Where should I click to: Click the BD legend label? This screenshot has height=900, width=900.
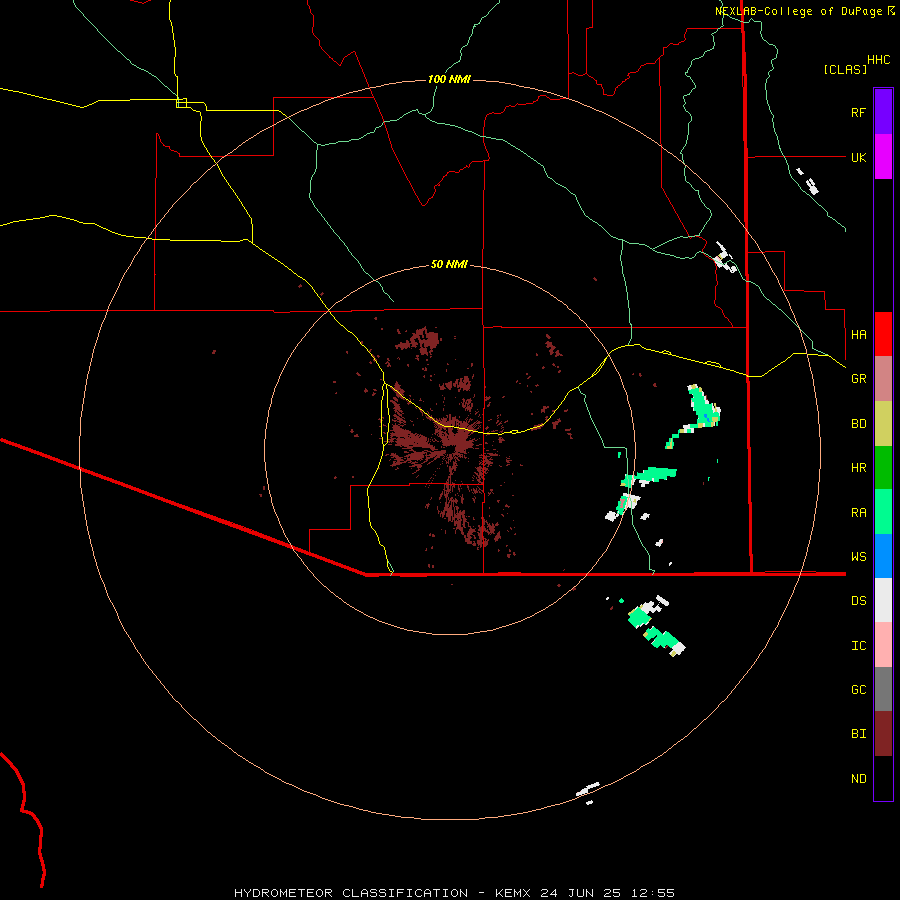pos(858,424)
